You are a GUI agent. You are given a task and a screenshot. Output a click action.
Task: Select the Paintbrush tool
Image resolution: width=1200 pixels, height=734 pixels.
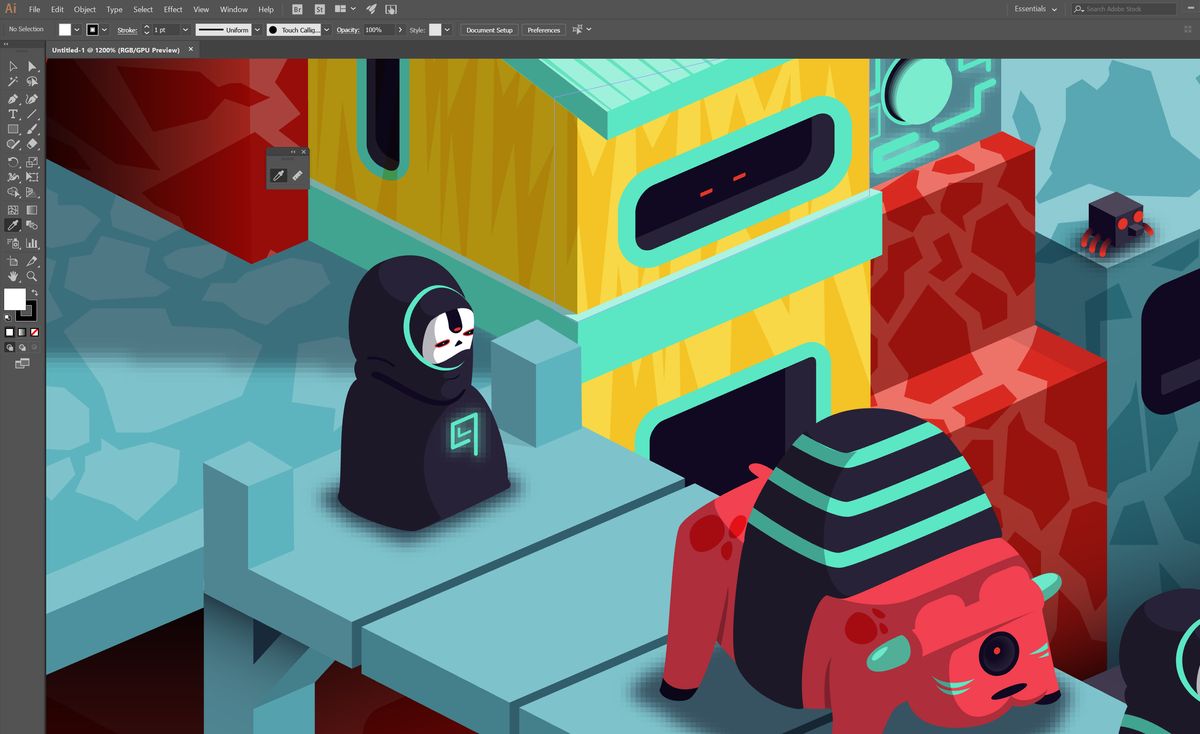click(30, 129)
